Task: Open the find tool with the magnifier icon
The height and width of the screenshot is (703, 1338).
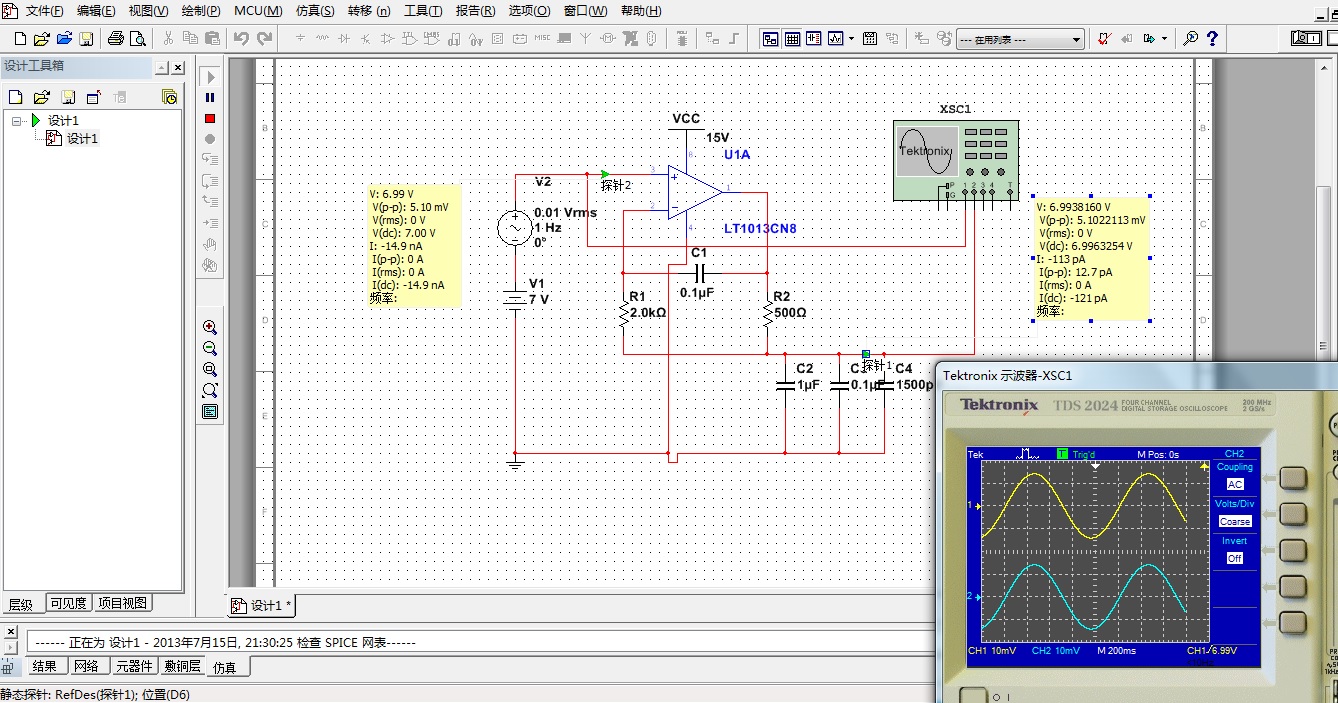Action: [1190, 39]
